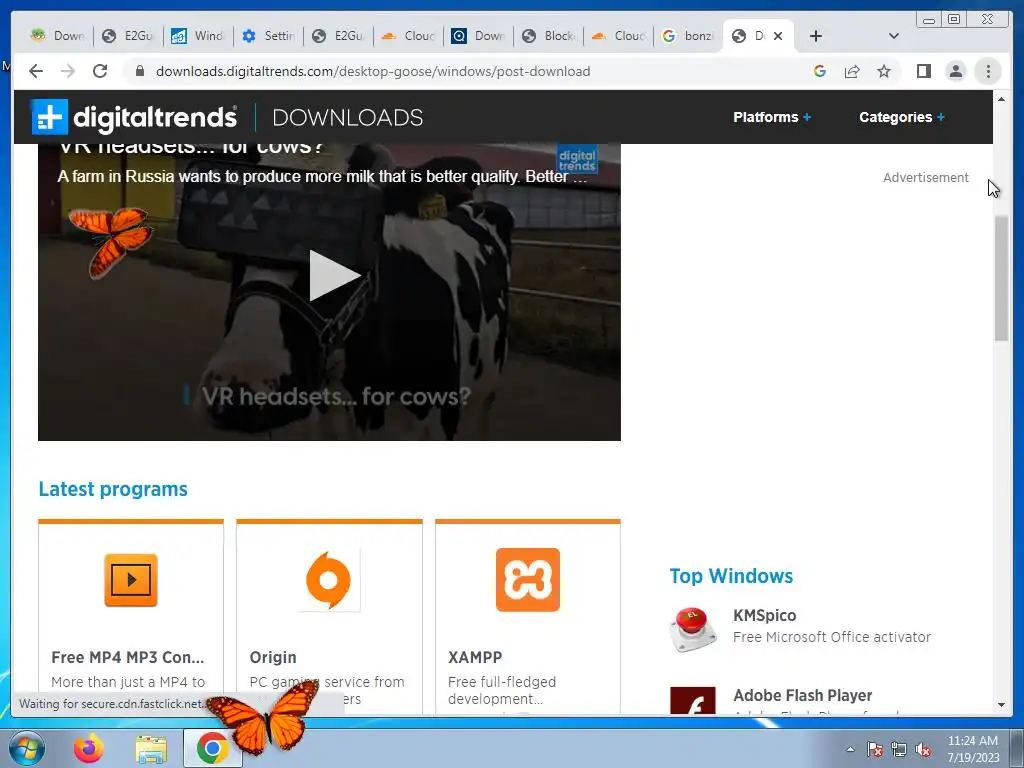Switch to the first Cloud tab
The width and height of the screenshot is (1024, 768).
(x=409, y=36)
